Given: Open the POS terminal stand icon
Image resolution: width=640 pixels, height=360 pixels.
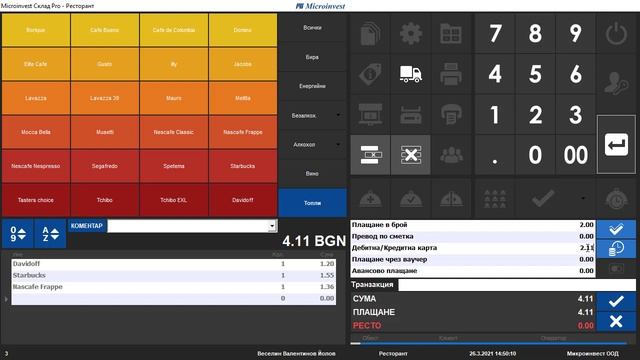Looking at the screenshot, I should click(370, 114).
